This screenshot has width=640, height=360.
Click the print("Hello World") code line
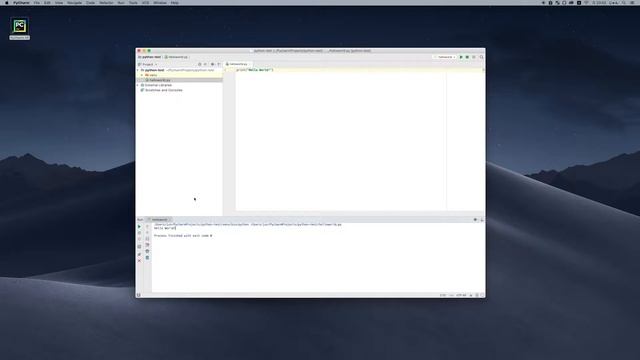click(x=255, y=70)
